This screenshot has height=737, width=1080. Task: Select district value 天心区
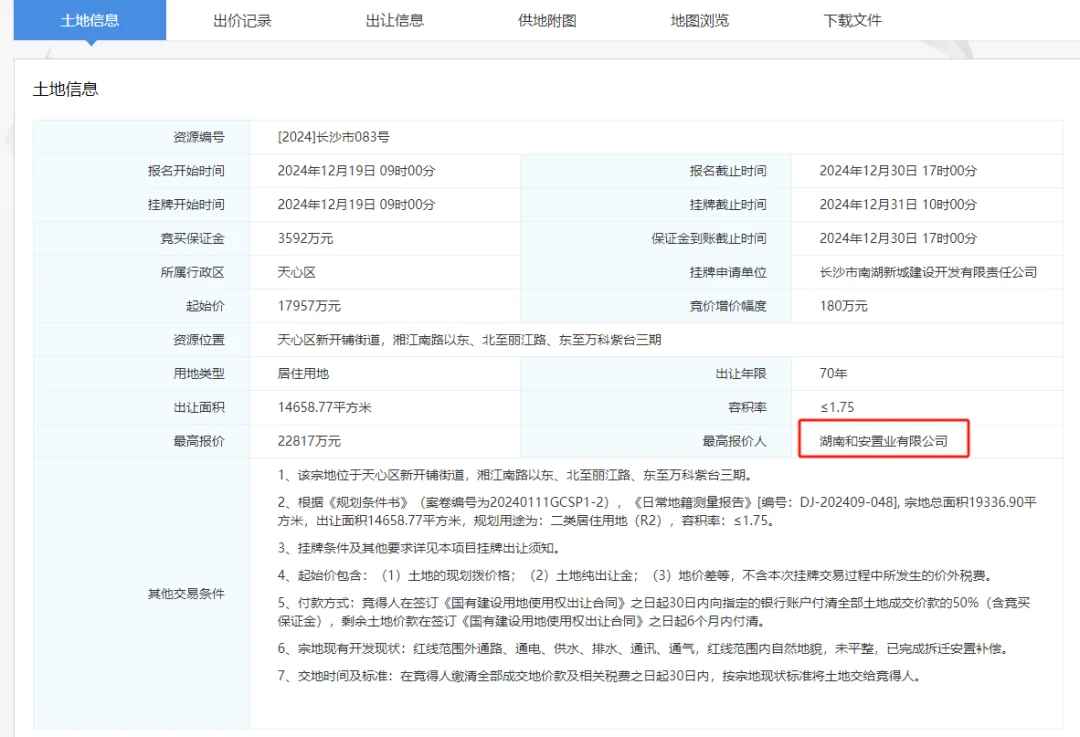(297, 272)
